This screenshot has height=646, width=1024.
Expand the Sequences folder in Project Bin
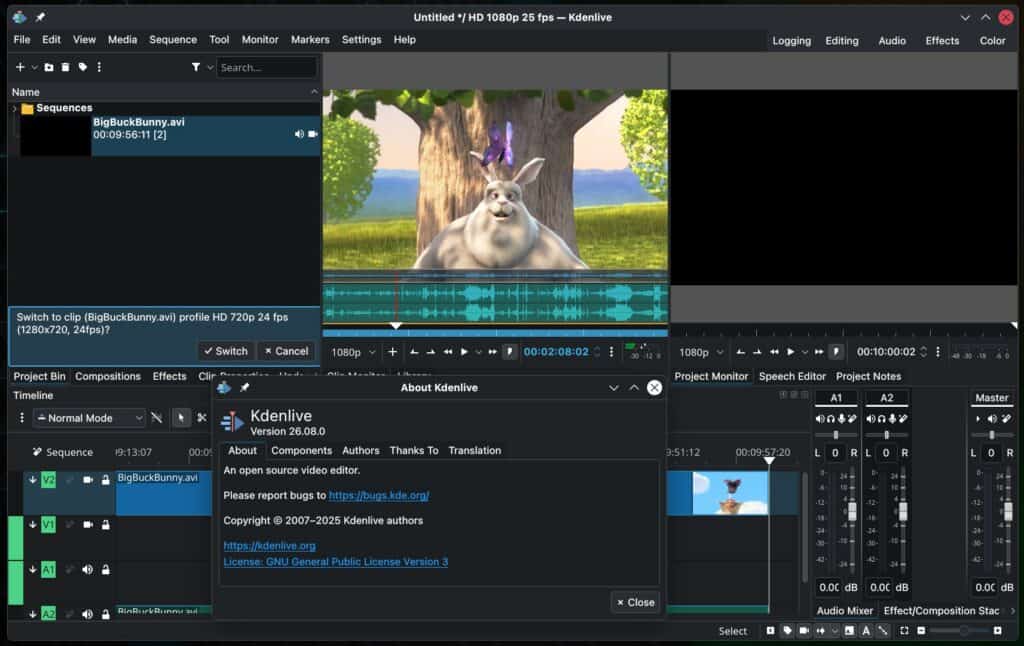point(14,108)
